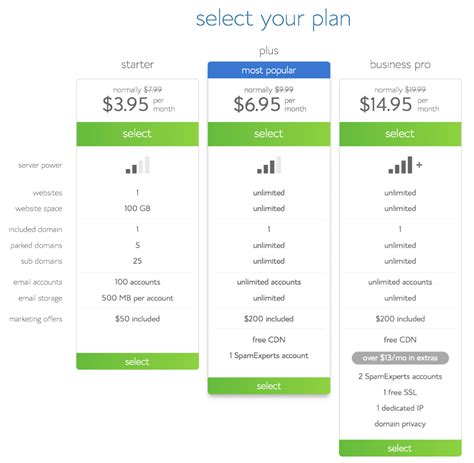Click the 'select your plan' heading
Image resolution: width=474 pixels, height=463 pixels.
pyautogui.click(x=273, y=19)
